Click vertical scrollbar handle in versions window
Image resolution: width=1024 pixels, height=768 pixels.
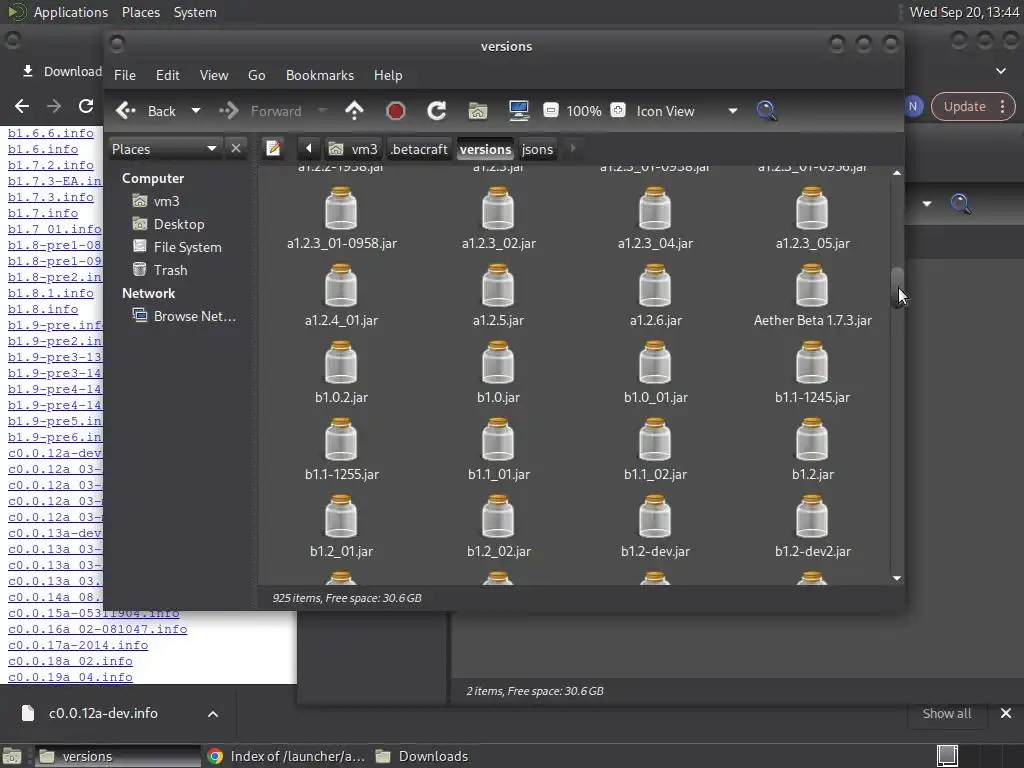point(897,287)
